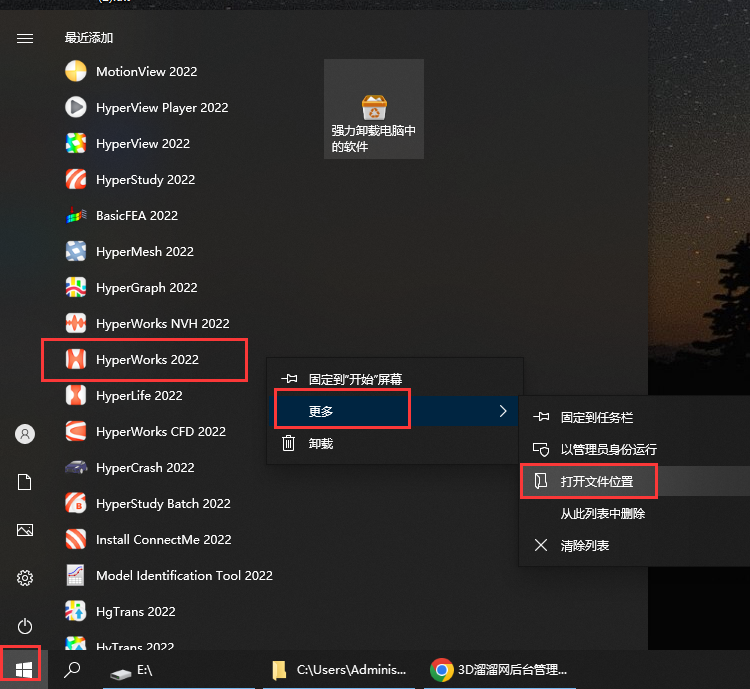Select 清除列表 option

[634, 545]
